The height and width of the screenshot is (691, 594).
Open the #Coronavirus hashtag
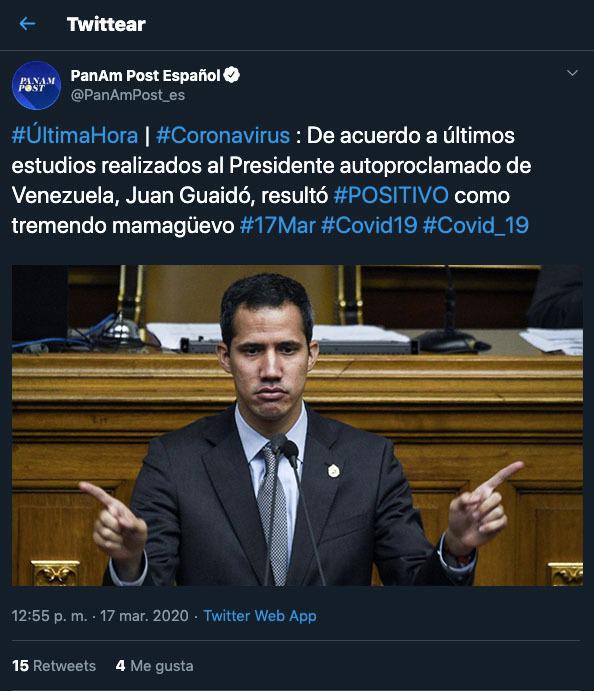tap(223, 135)
